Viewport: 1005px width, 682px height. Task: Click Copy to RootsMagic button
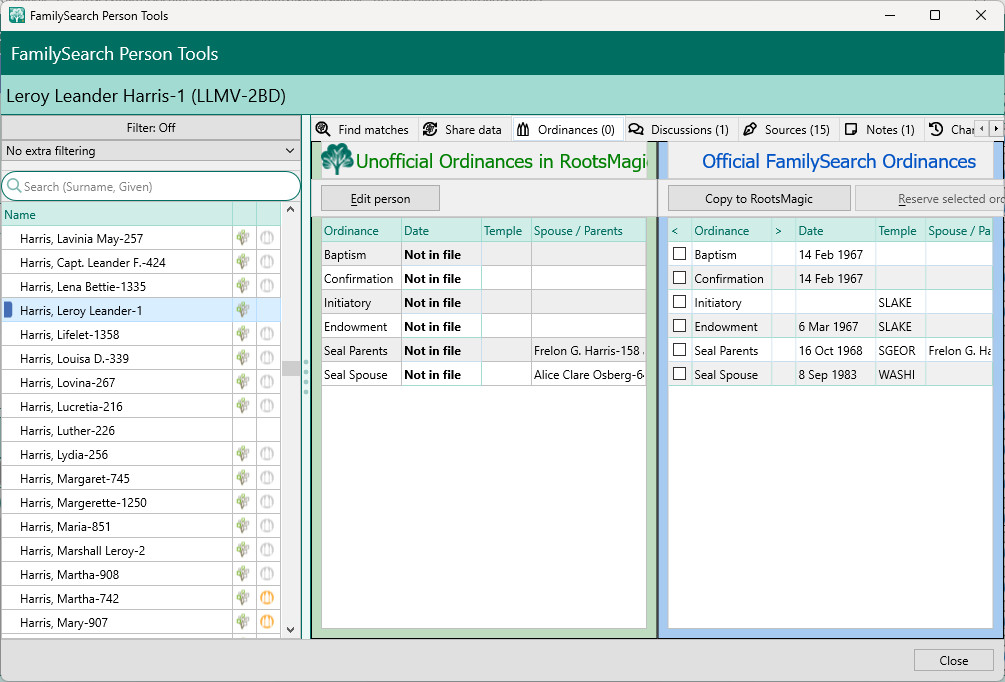click(x=759, y=199)
